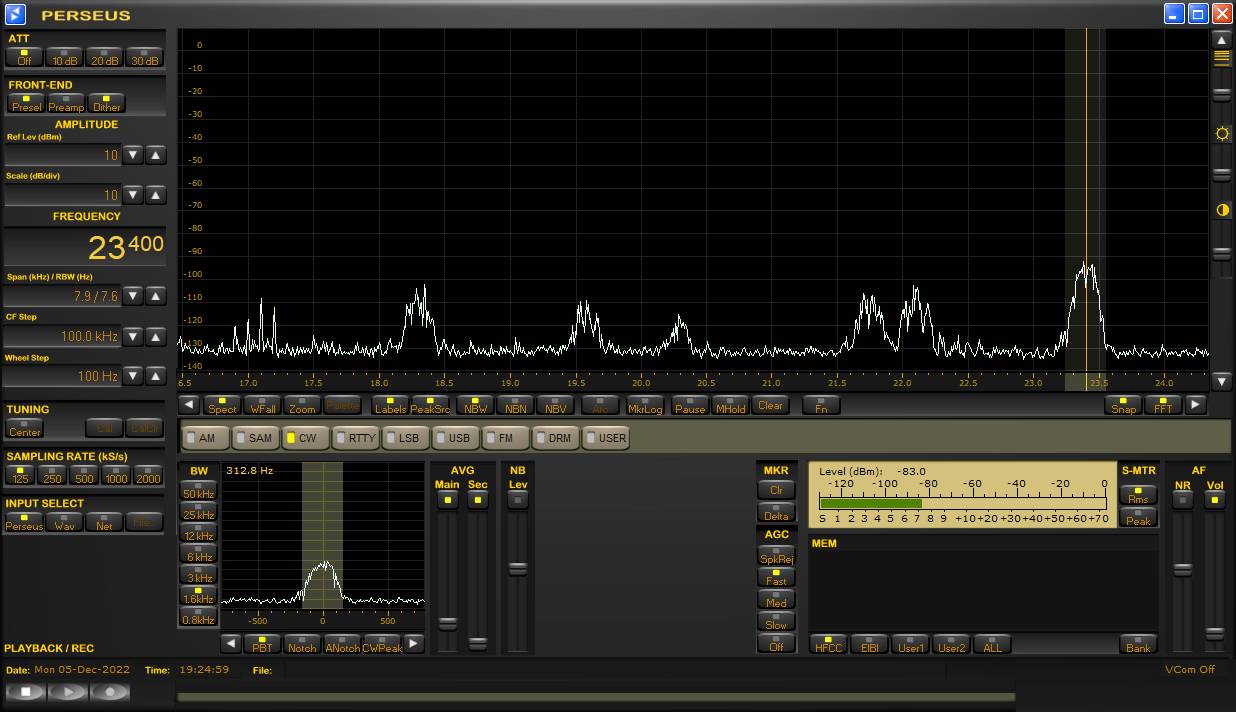Select 500 kS/s sampling rate
The image size is (1236, 712).
(x=84, y=475)
